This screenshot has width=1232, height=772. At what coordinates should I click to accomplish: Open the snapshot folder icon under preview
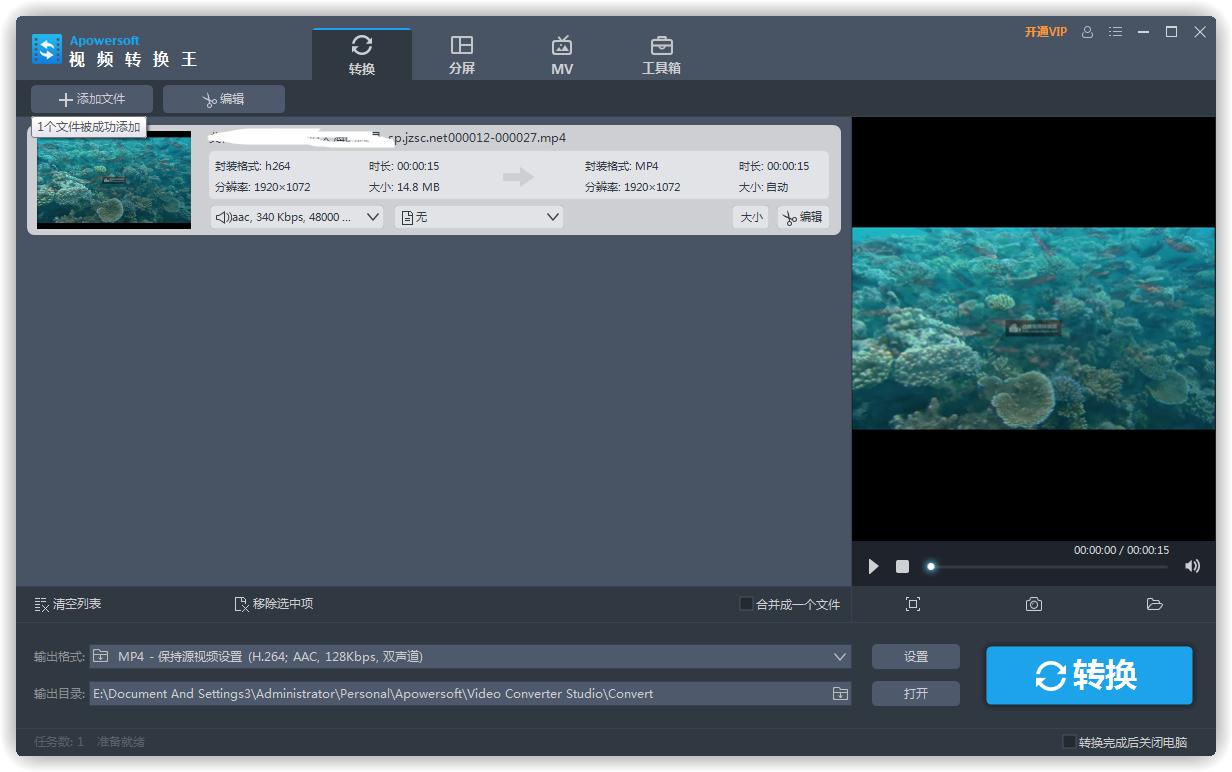(1154, 604)
